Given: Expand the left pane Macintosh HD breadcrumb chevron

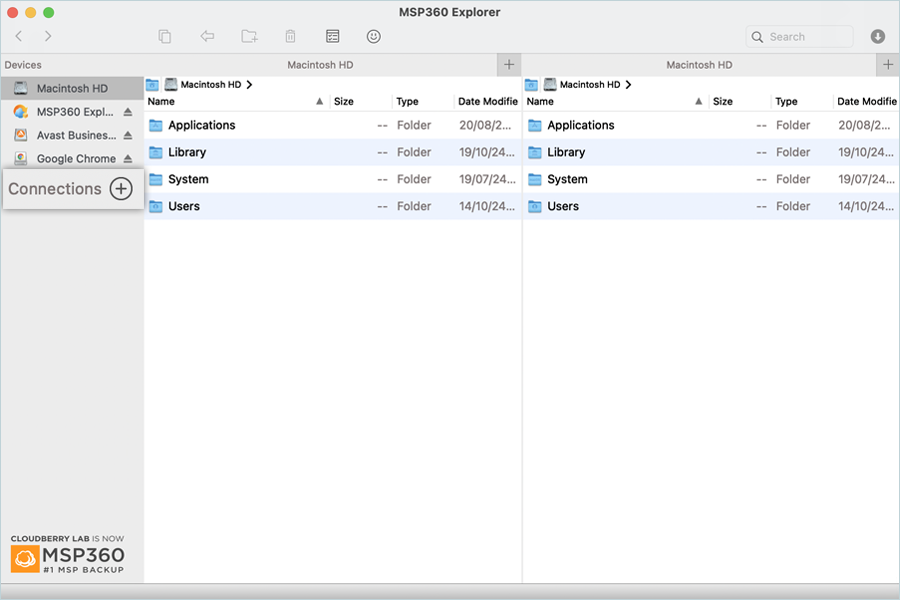Looking at the screenshot, I should [249, 85].
